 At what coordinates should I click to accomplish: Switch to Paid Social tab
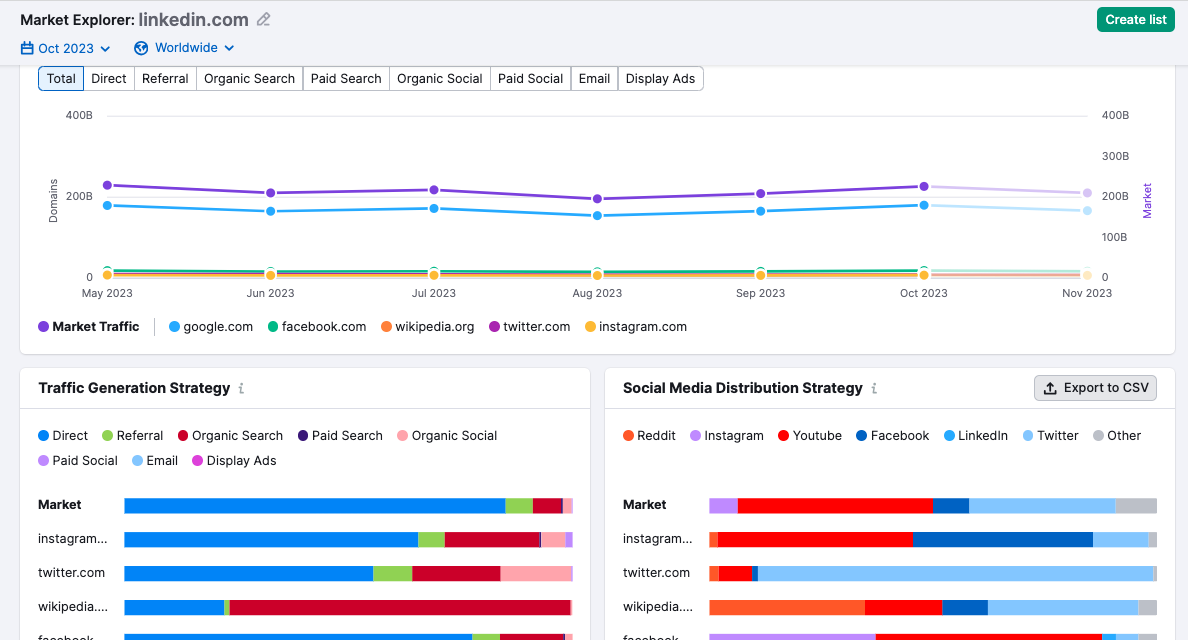coord(530,79)
